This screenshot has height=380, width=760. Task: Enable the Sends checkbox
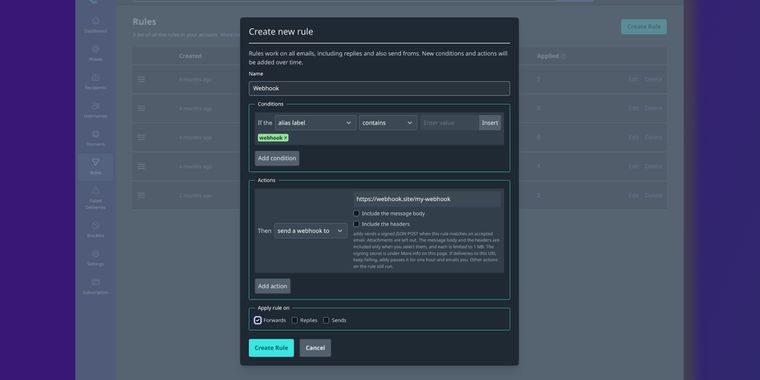point(326,320)
